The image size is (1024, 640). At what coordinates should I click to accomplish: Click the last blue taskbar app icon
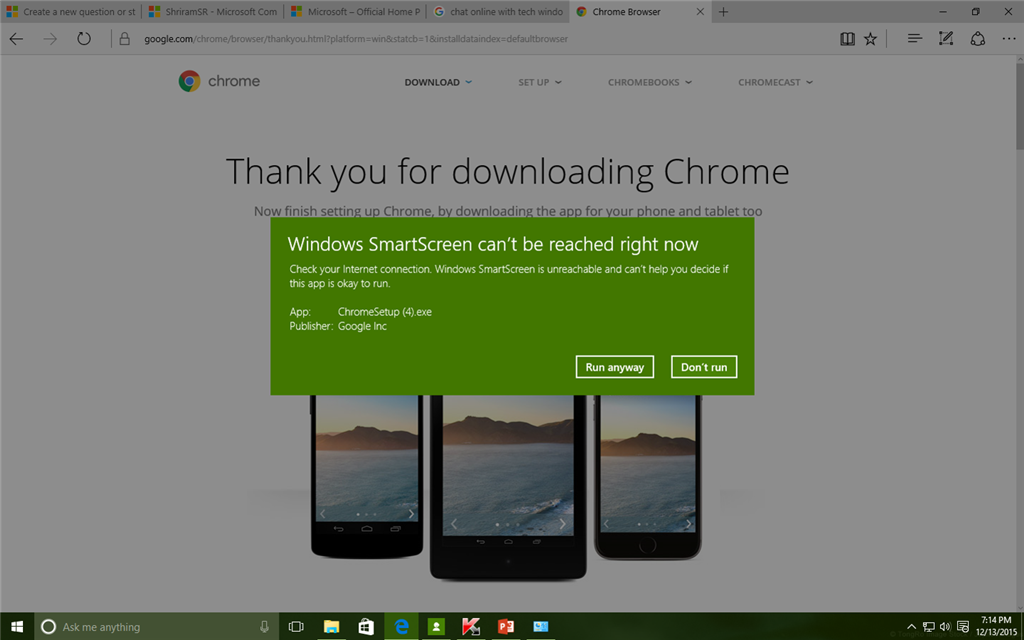(x=541, y=627)
